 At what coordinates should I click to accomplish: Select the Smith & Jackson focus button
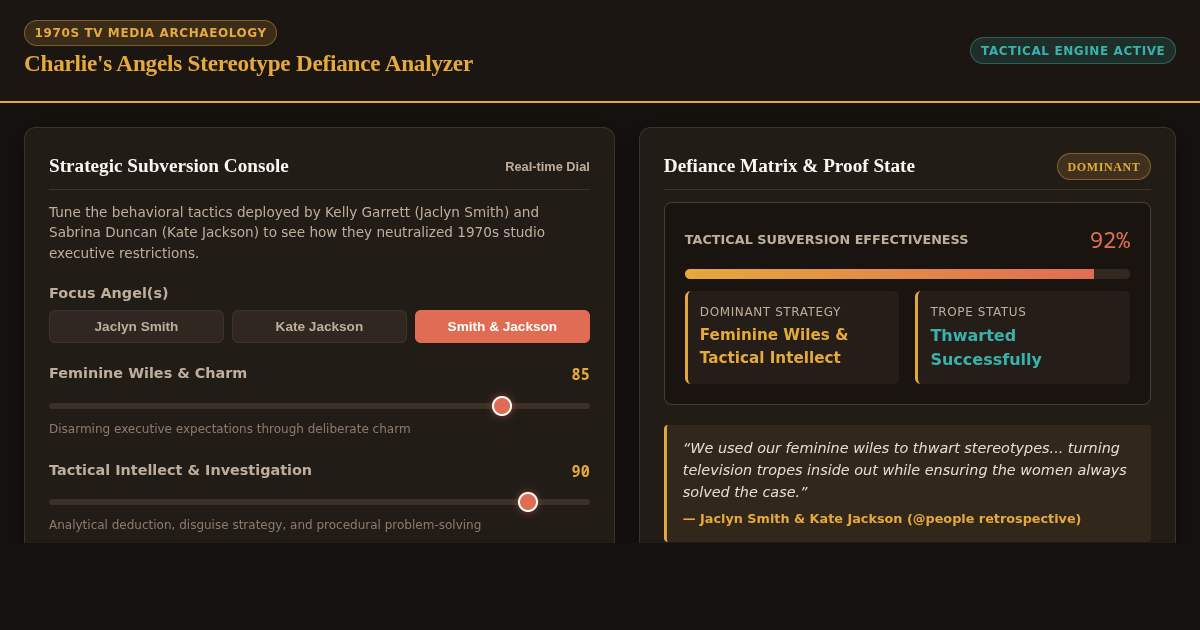click(502, 326)
